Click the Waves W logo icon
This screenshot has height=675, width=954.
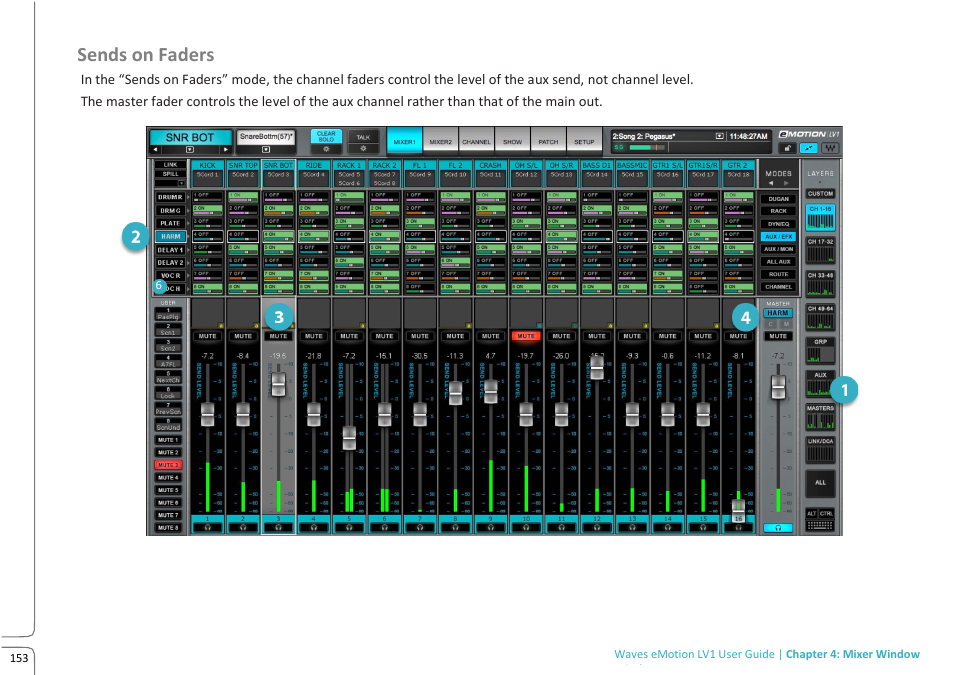pos(830,149)
